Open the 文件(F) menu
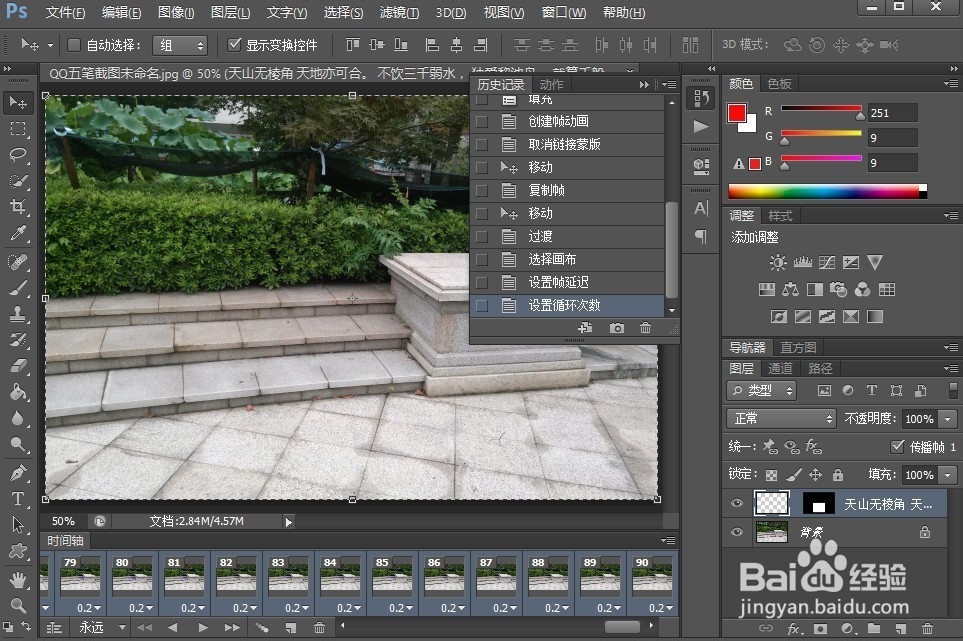 coord(66,12)
